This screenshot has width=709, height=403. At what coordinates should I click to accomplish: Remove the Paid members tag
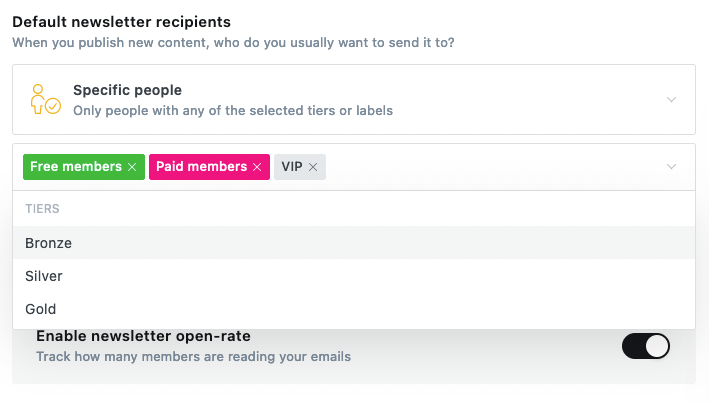257,167
